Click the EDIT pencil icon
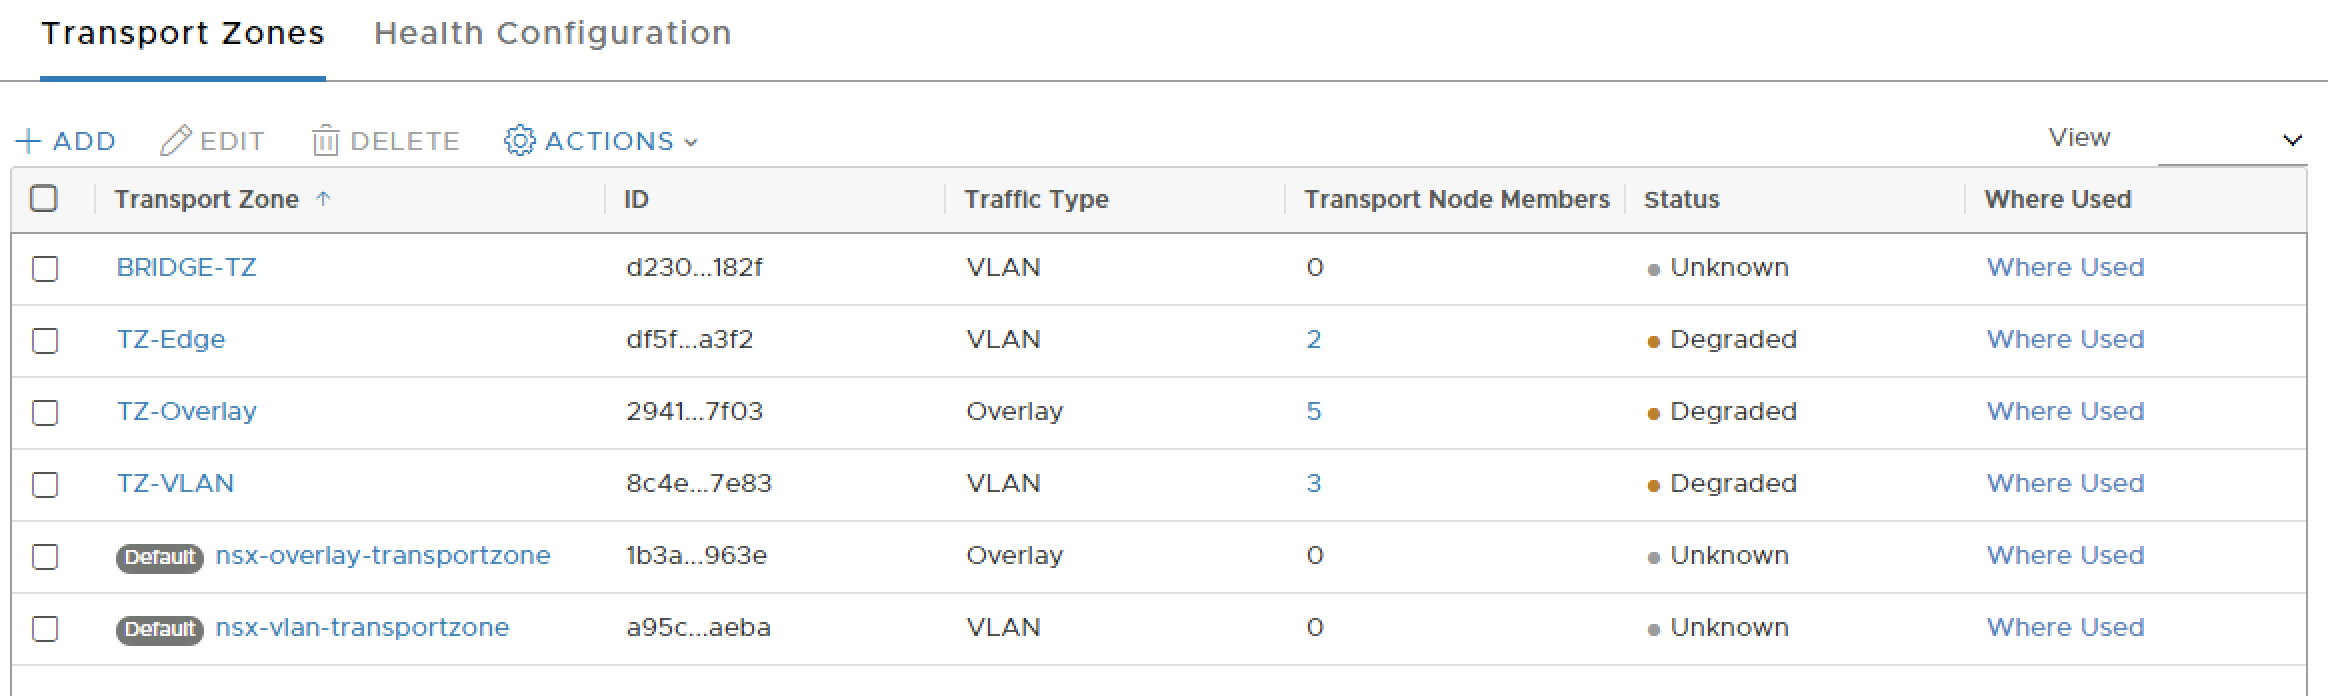 (x=175, y=141)
